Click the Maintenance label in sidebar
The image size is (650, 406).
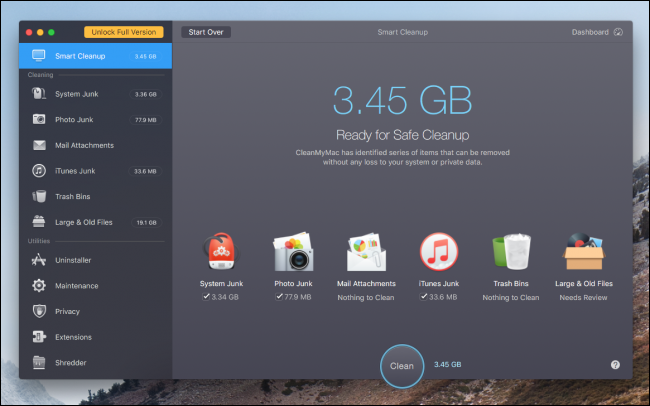77,286
